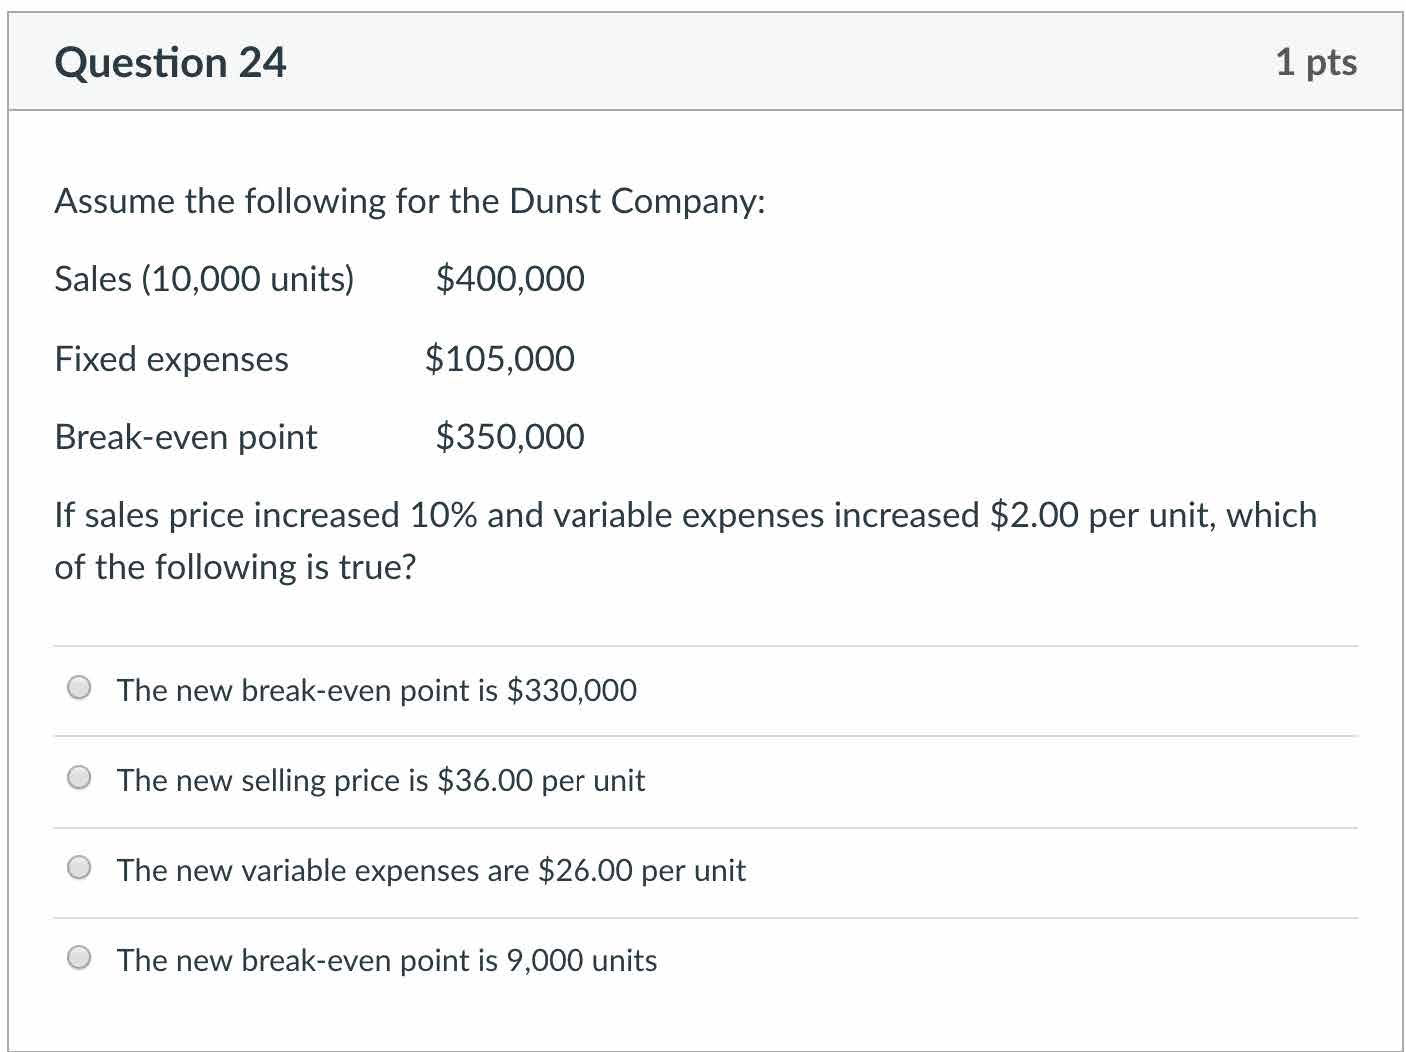Click the $350,000 break-even amount

coord(510,437)
